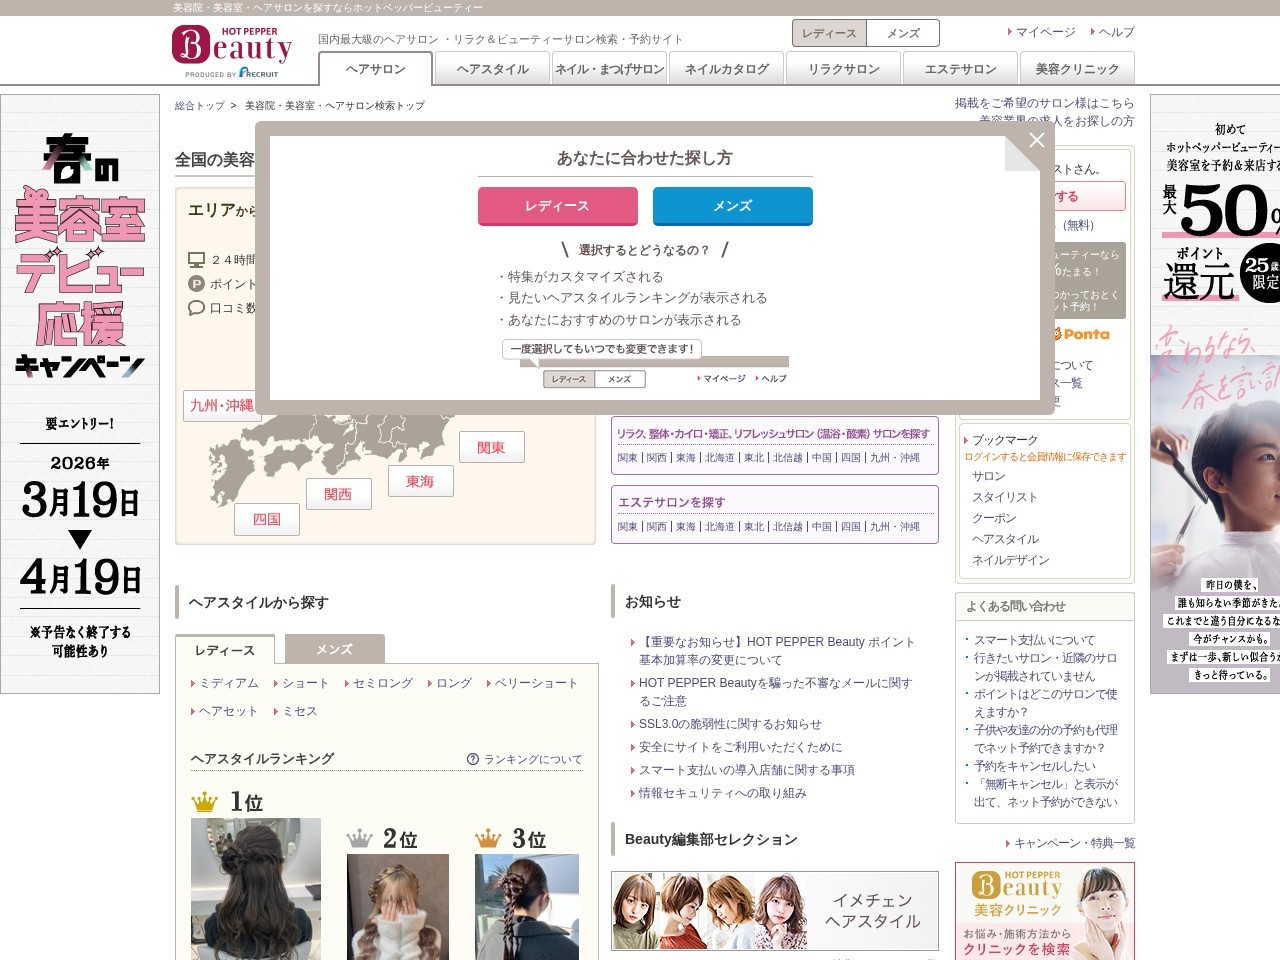1280x960 pixels.
Task: Switch the header gender toggle to メンズ
Action: (902, 32)
